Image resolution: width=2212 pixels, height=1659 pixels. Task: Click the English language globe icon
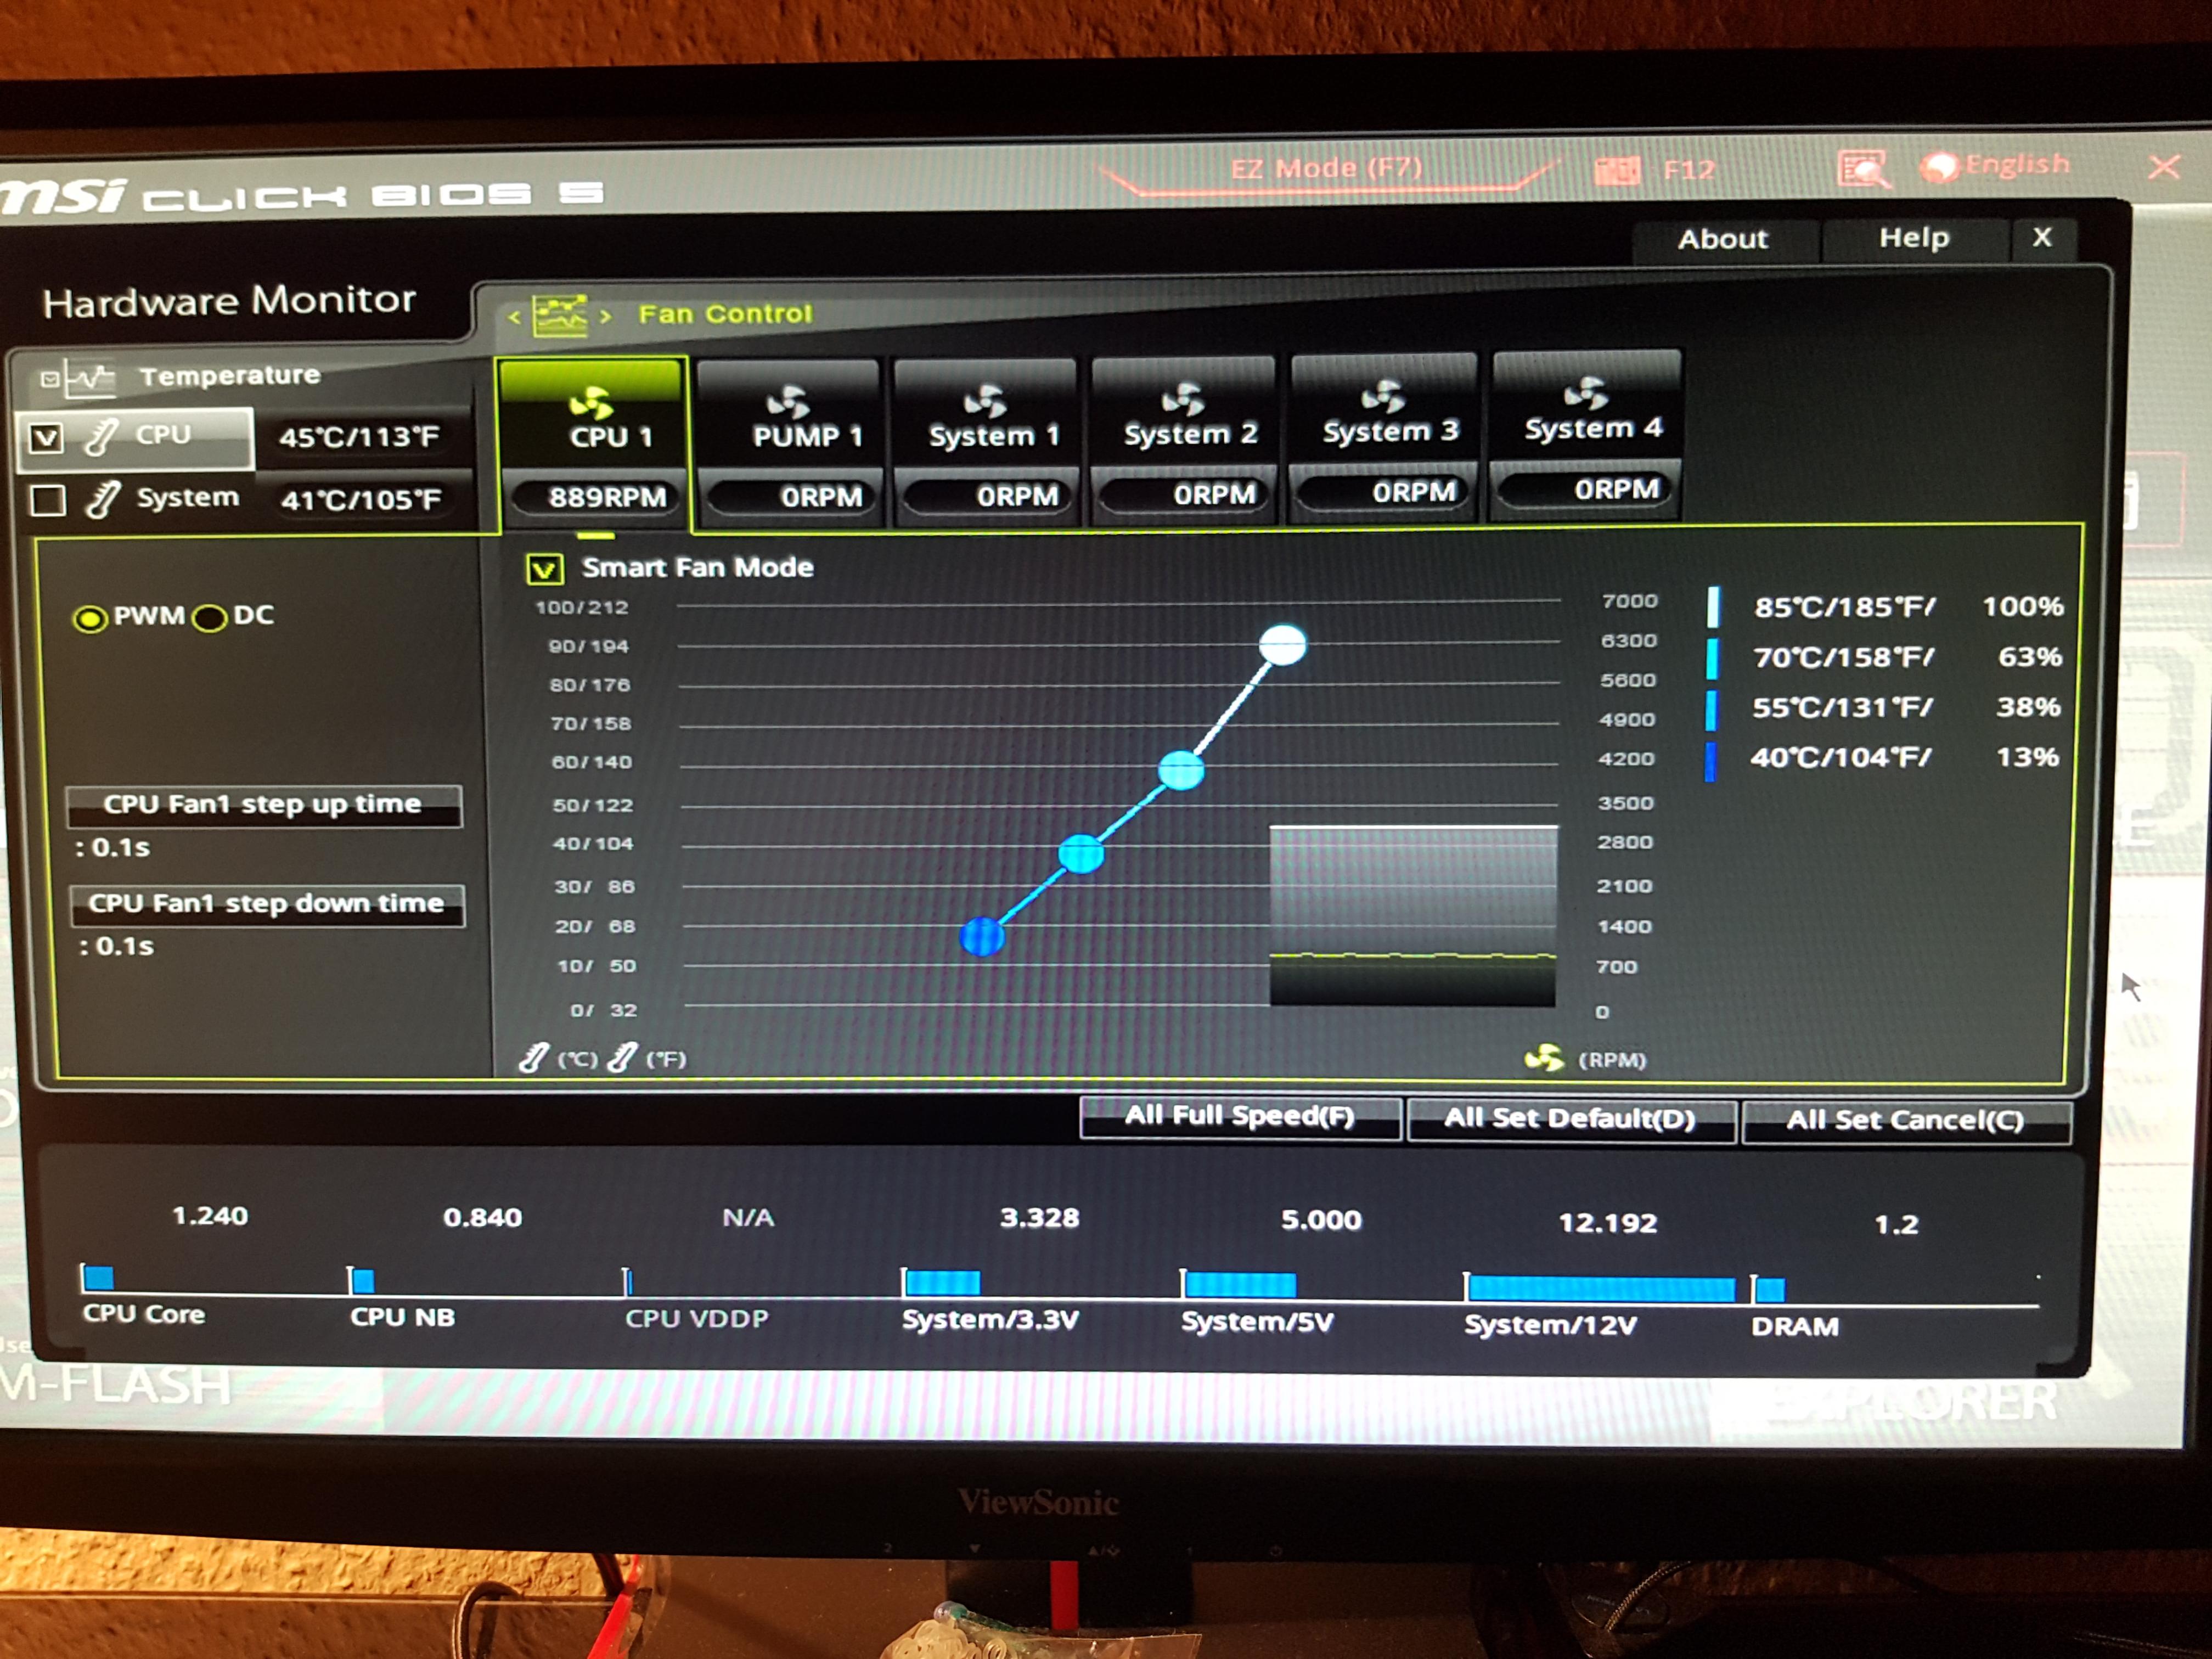[x=1940, y=167]
